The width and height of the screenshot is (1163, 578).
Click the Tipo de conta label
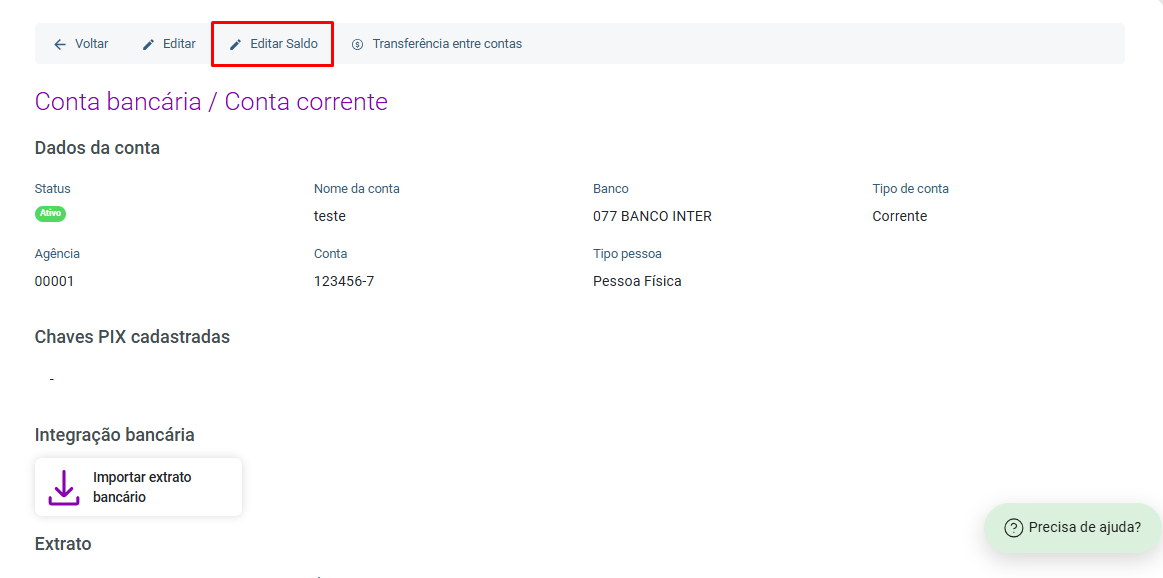tap(911, 188)
